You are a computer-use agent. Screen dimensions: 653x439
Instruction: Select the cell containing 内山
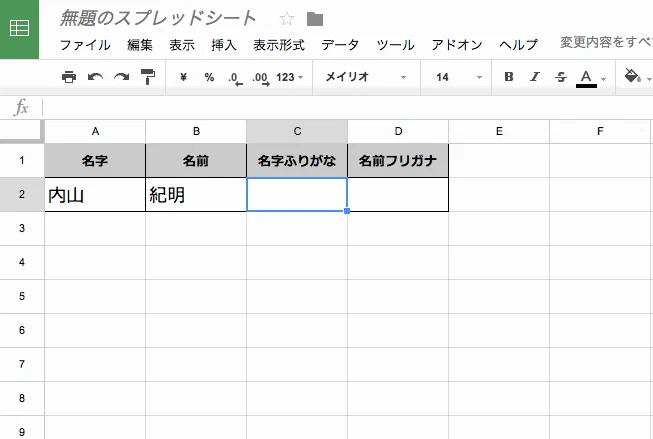coord(95,195)
